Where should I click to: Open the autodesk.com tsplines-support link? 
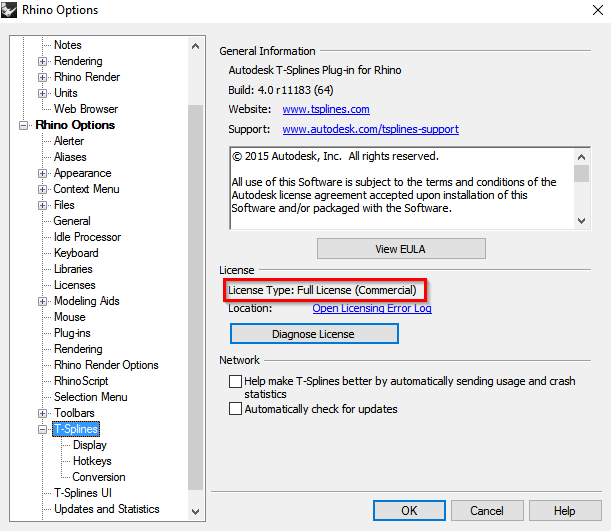[x=371, y=129]
